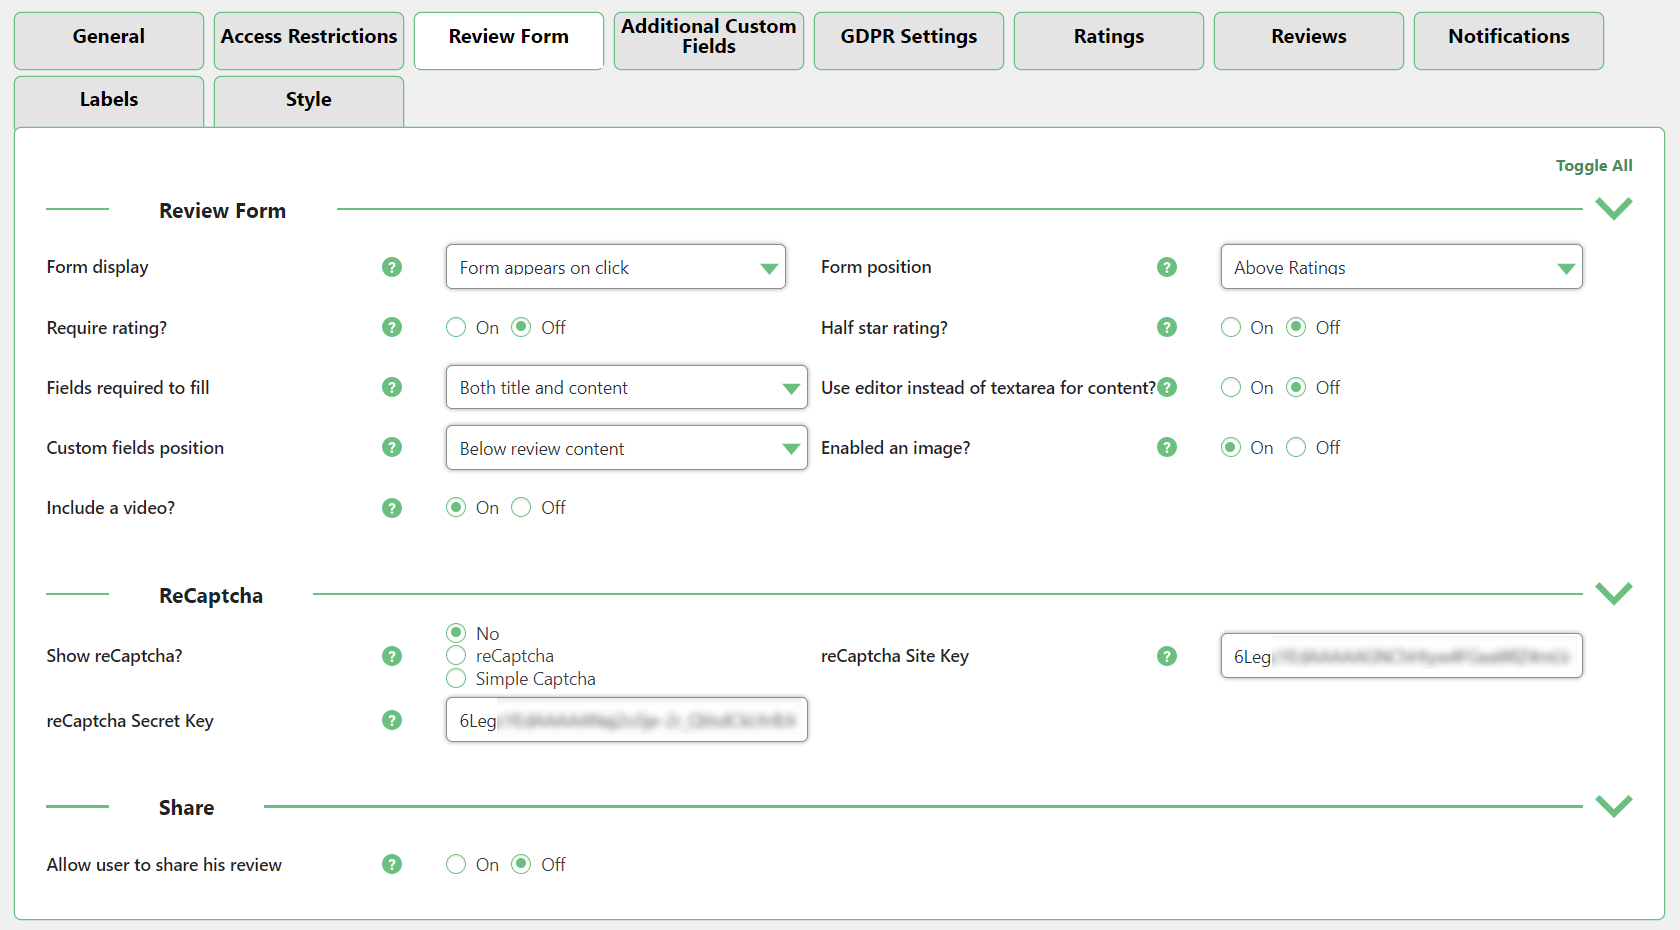
Task: Select Simple Captcha radio option
Action: coord(456,679)
